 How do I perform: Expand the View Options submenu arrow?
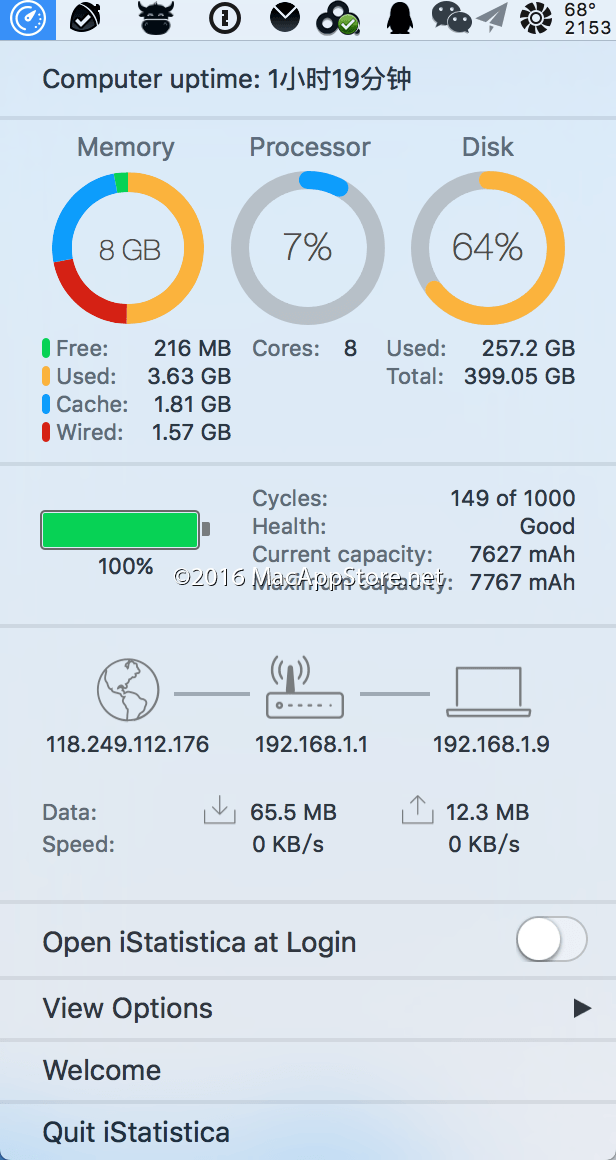click(582, 1008)
